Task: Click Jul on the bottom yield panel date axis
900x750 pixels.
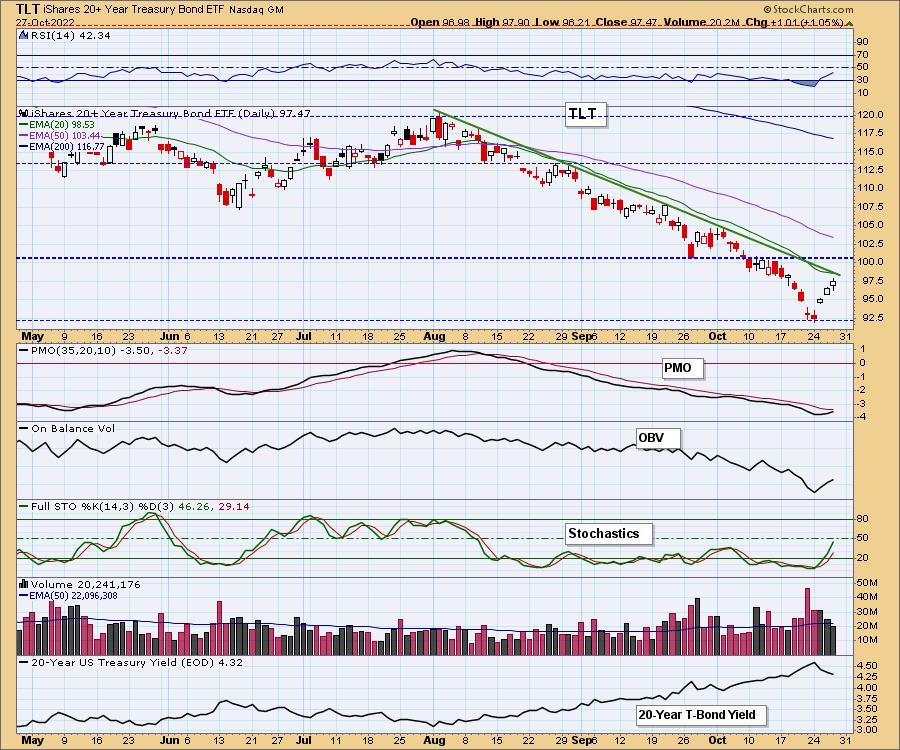Action: (x=304, y=740)
